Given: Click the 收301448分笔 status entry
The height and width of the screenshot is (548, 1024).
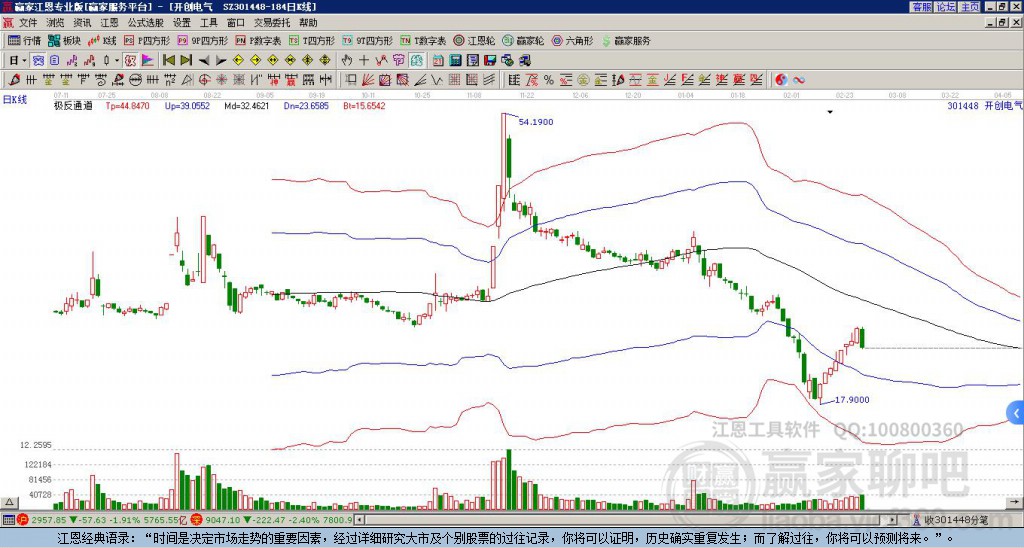Looking at the screenshot, I should point(951,520).
